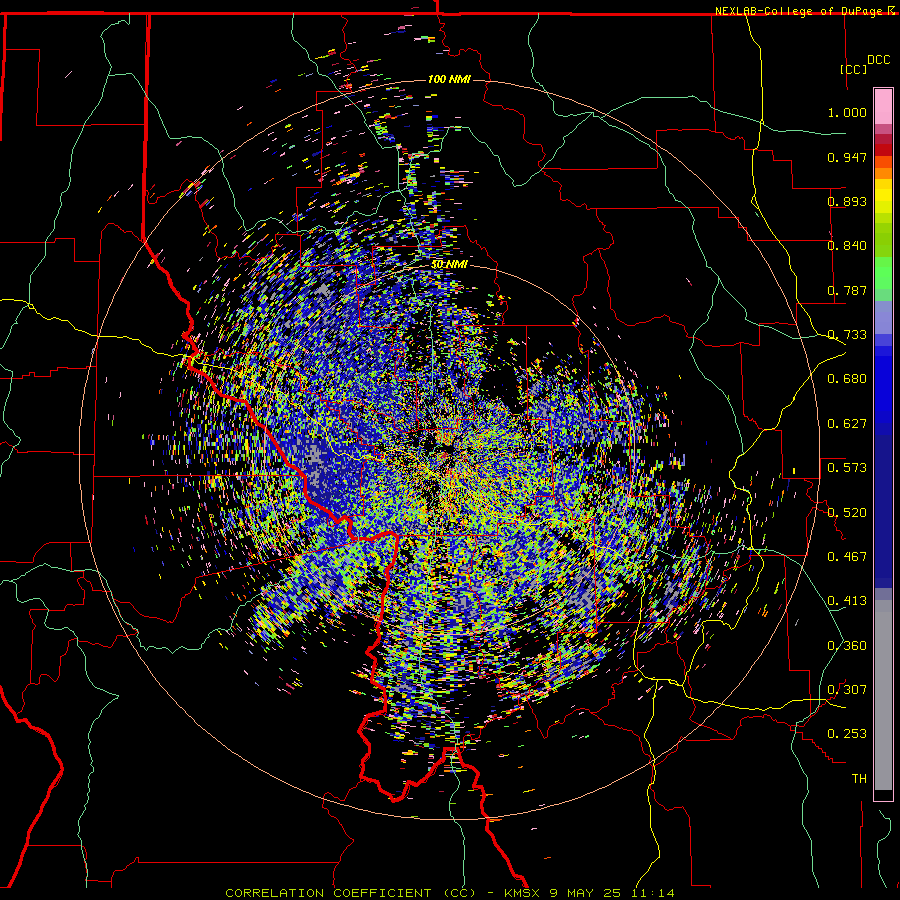
Task: Pick the gray color band in legend
Action: [883, 695]
